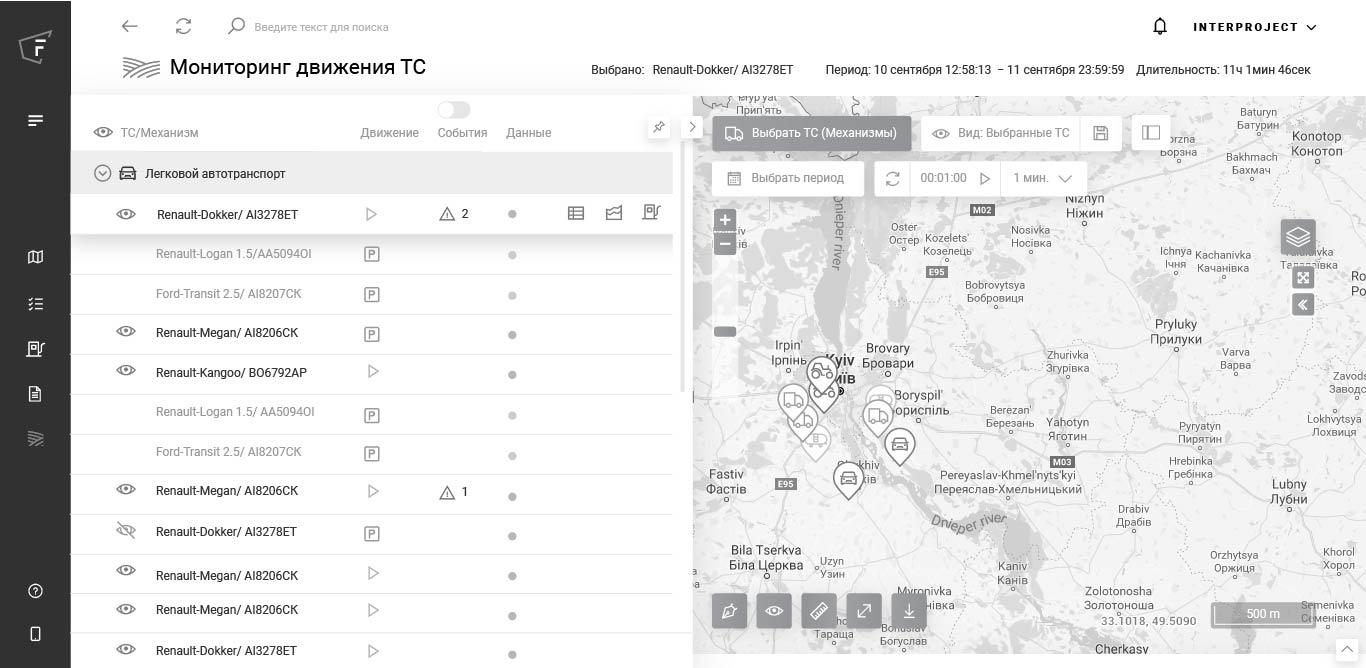The height and width of the screenshot is (668, 1366).
Task: Open the Вид: Выбранные ТС view selector
Action: pos(1001,133)
